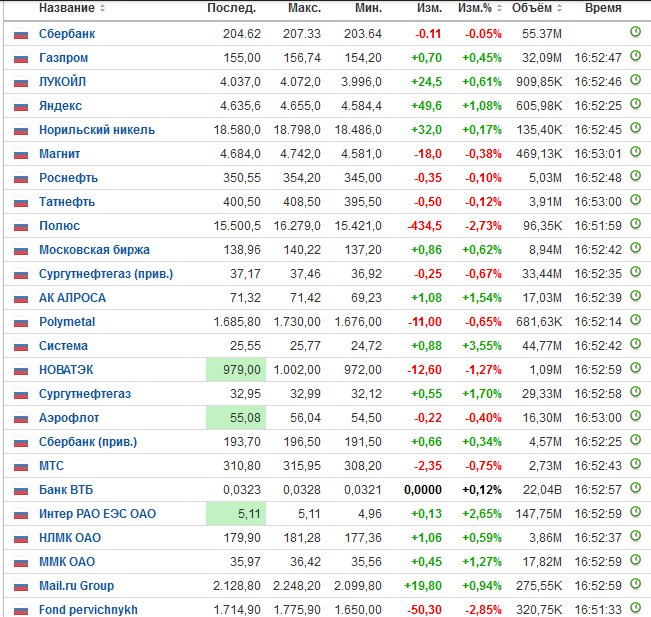Image resolution: width=651 pixels, height=617 pixels.
Task: Click the clock icon in the Московская биржа row
Action: tap(635, 247)
